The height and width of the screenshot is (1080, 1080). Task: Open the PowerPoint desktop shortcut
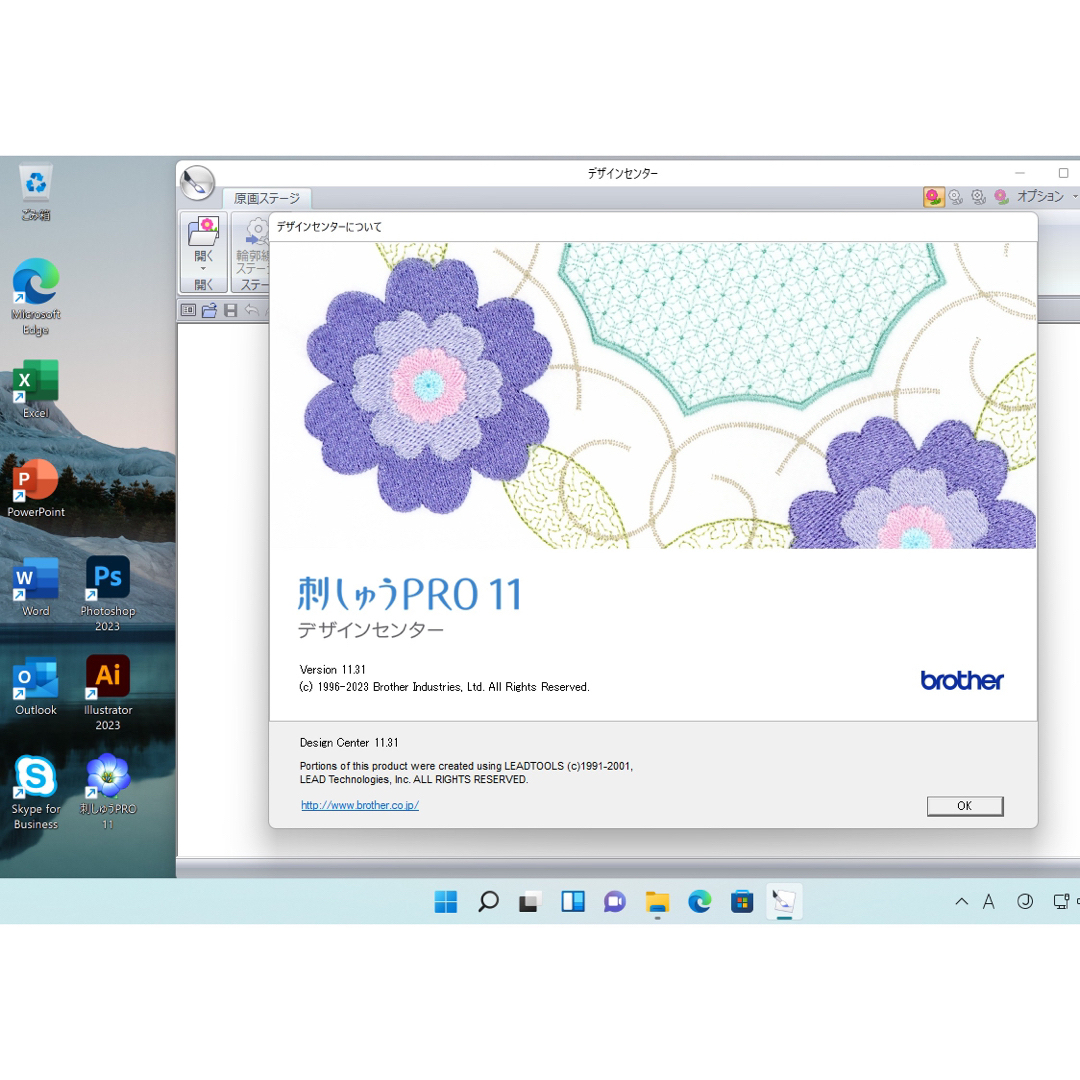click(x=36, y=488)
